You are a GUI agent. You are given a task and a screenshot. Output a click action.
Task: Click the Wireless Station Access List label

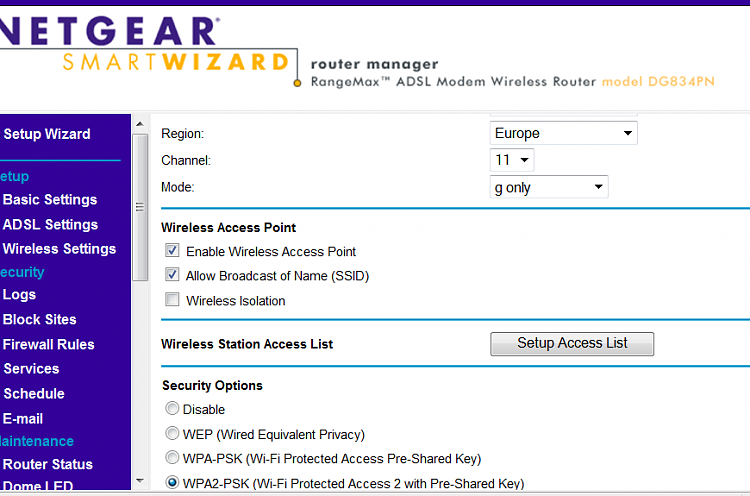(x=247, y=344)
